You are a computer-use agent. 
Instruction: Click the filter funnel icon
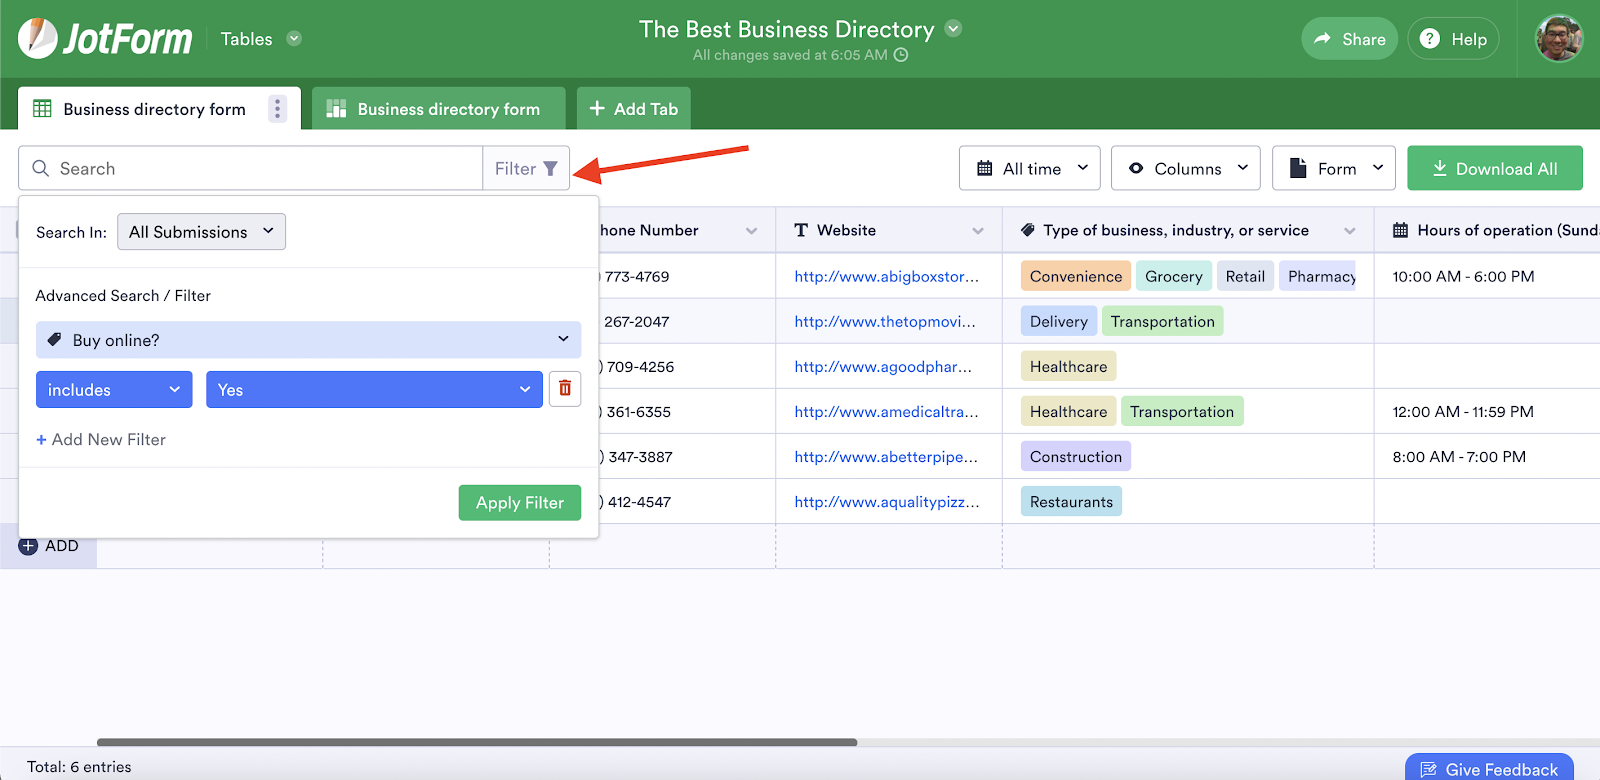coord(550,169)
